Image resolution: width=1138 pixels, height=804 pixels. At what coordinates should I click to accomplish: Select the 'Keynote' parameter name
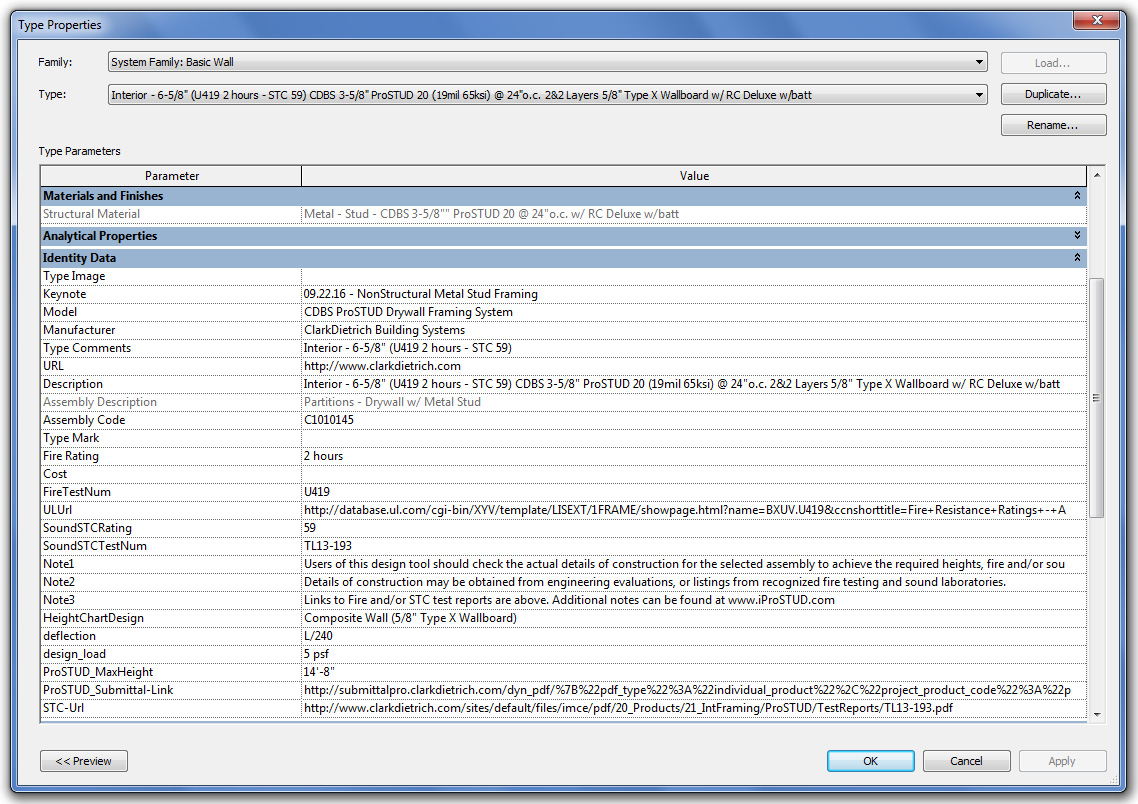tap(65, 294)
